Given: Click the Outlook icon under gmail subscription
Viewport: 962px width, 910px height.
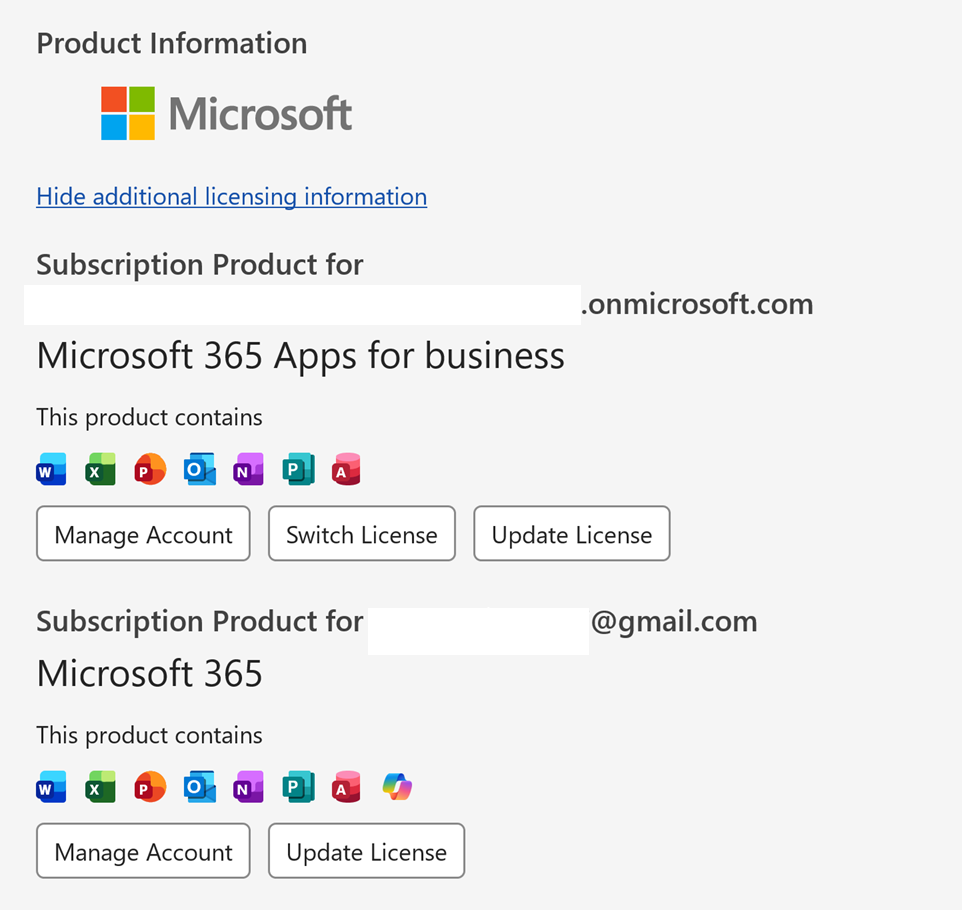Looking at the screenshot, I should click(200, 787).
